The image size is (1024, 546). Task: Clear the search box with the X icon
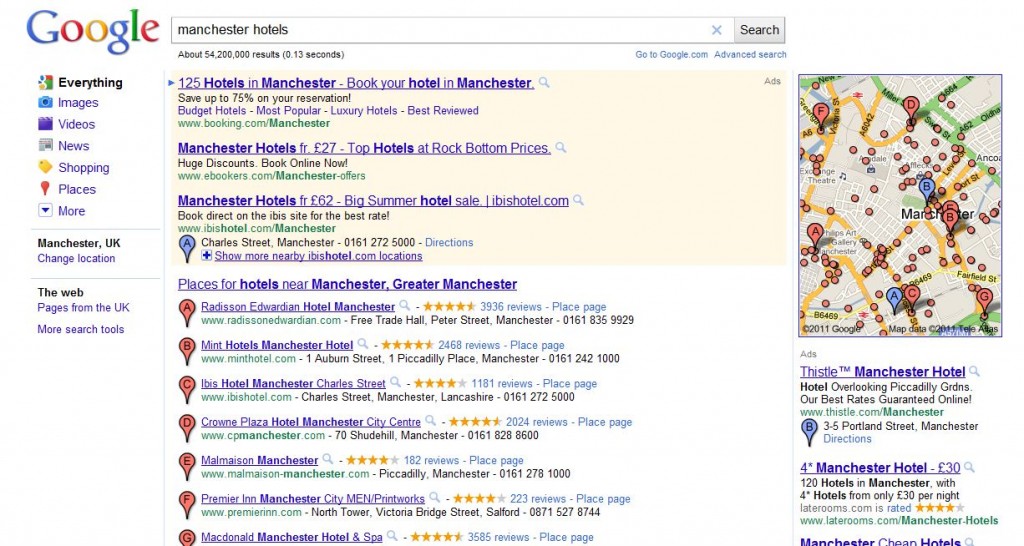[x=716, y=30]
